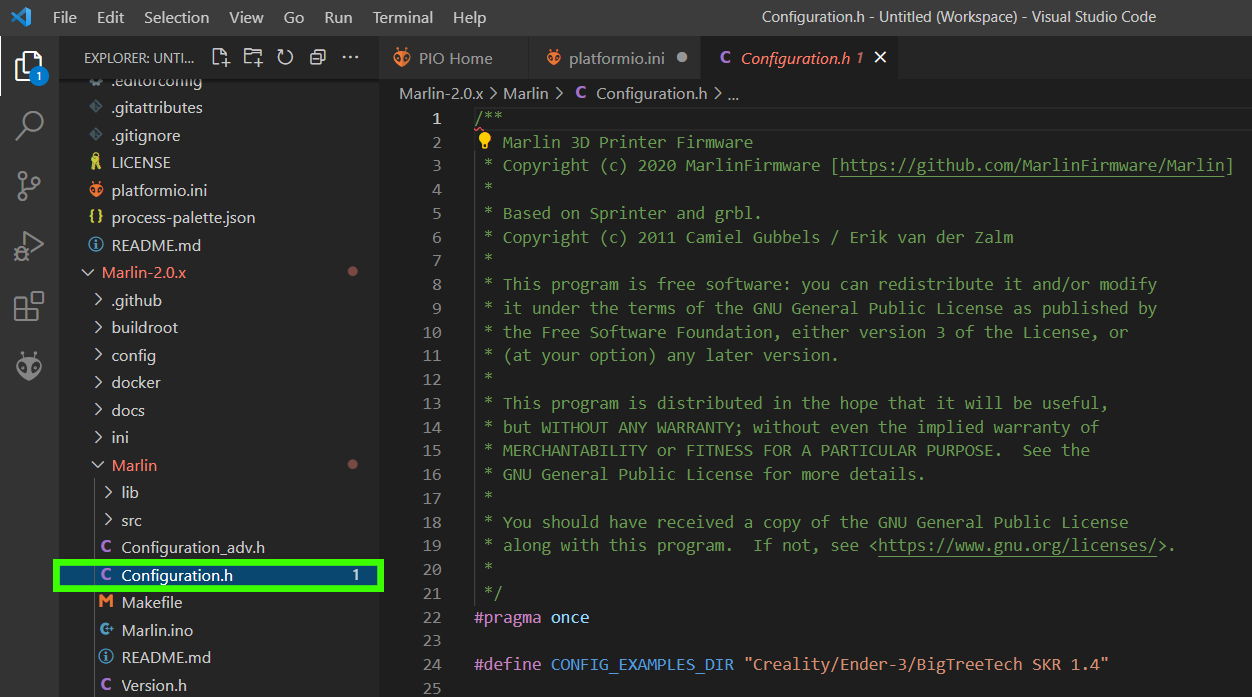Open Configuration_adv.h in the file tree

(192, 548)
